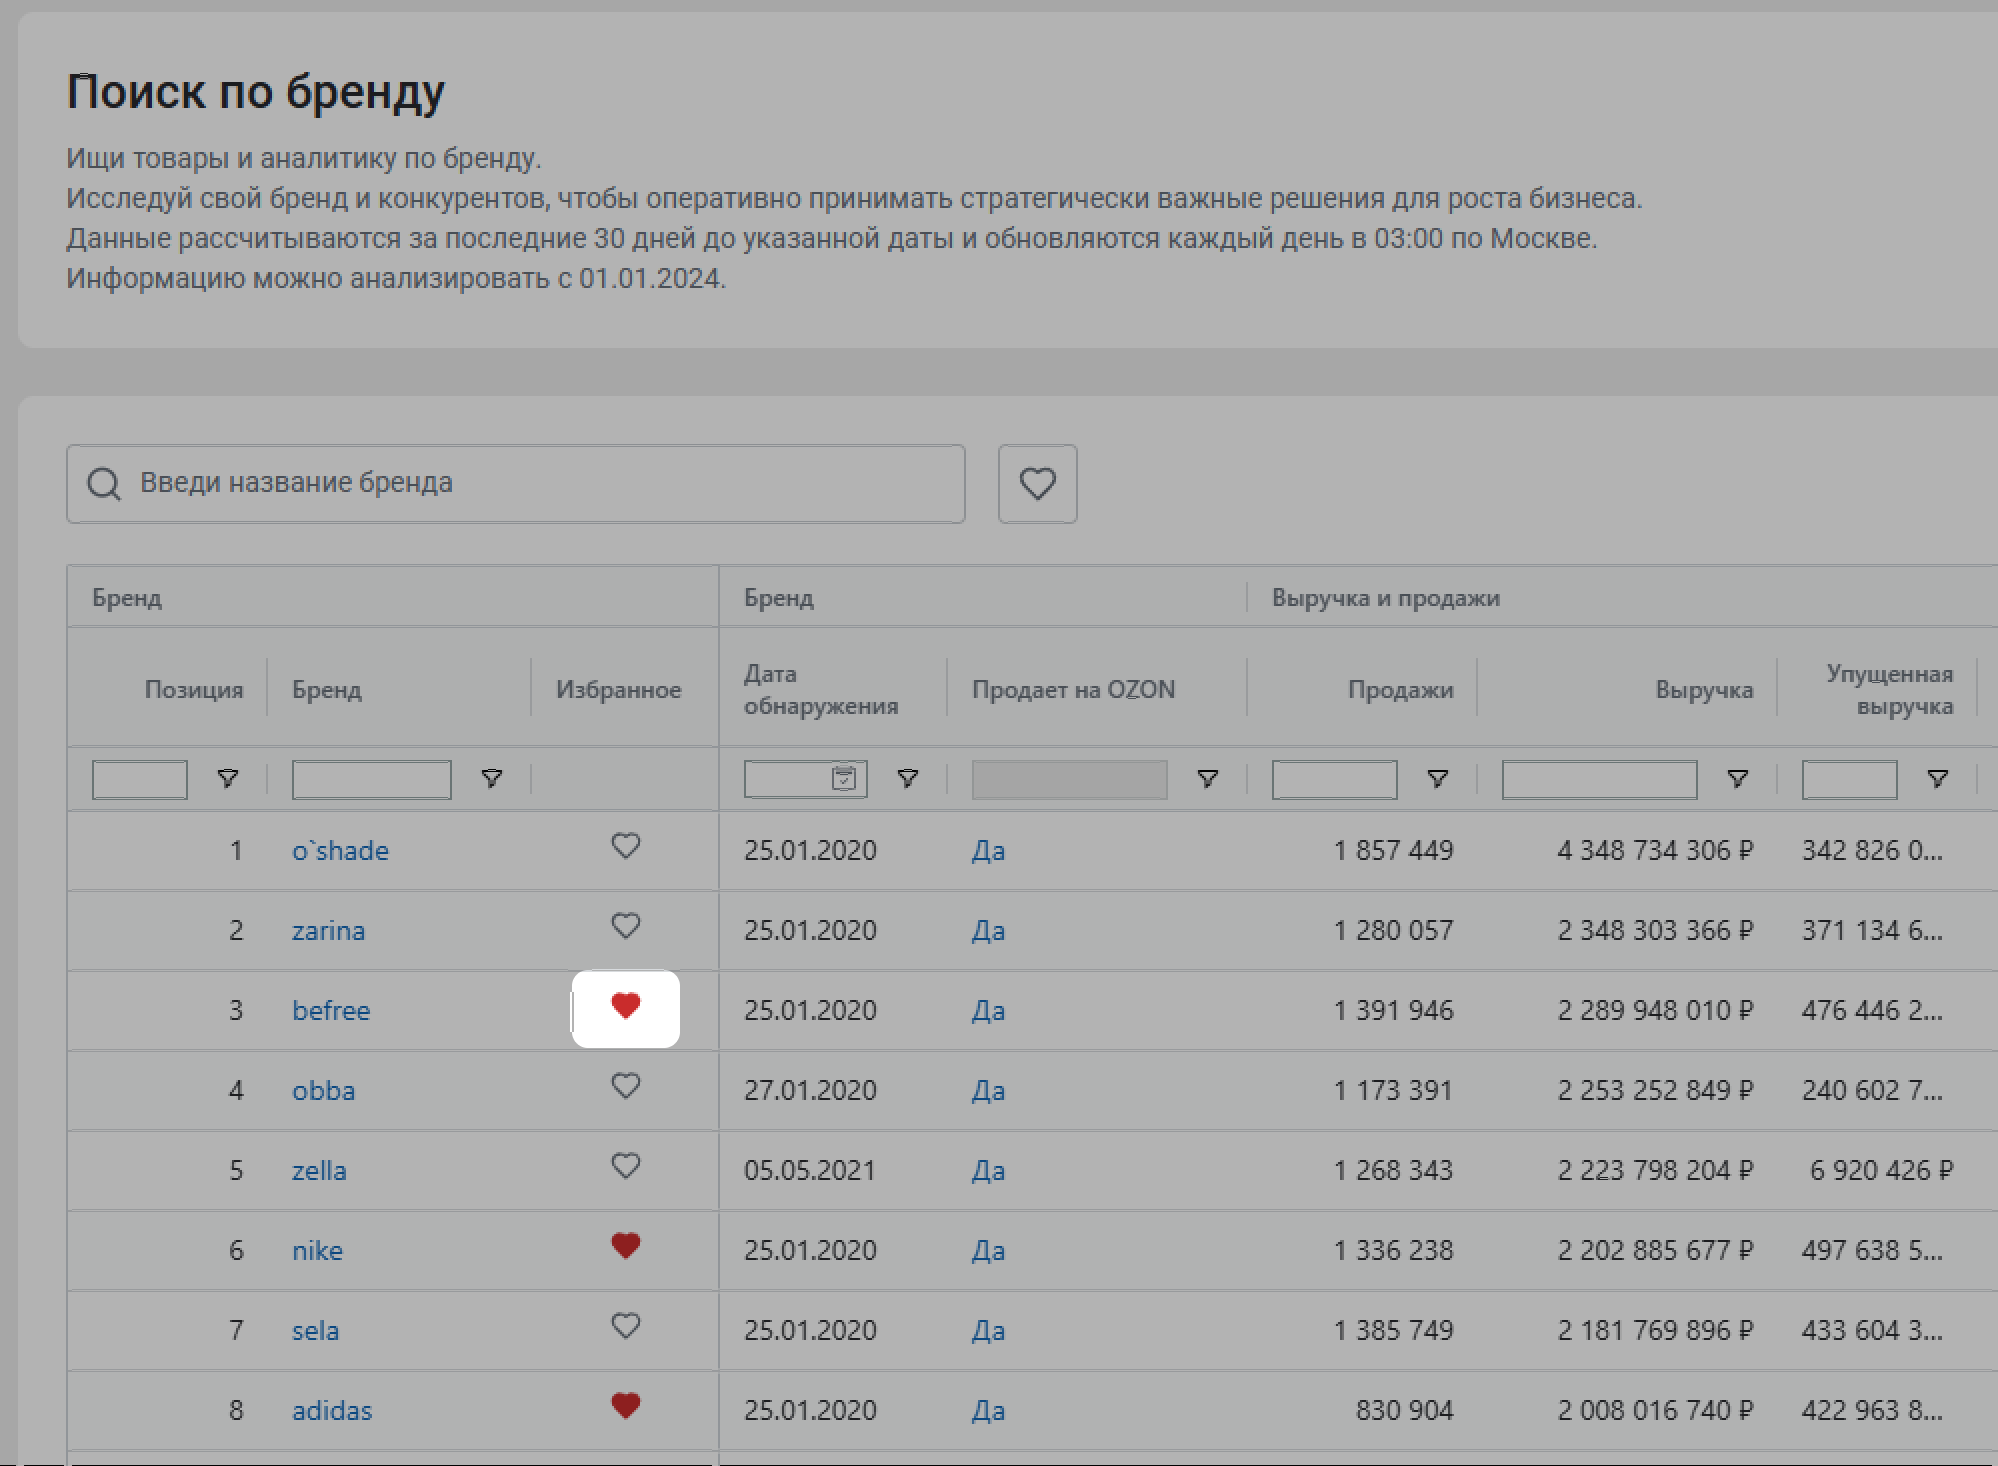Select sales value 830 904
Screen dimensions: 1998x1466
pyautogui.click(x=1404, y=1411)
